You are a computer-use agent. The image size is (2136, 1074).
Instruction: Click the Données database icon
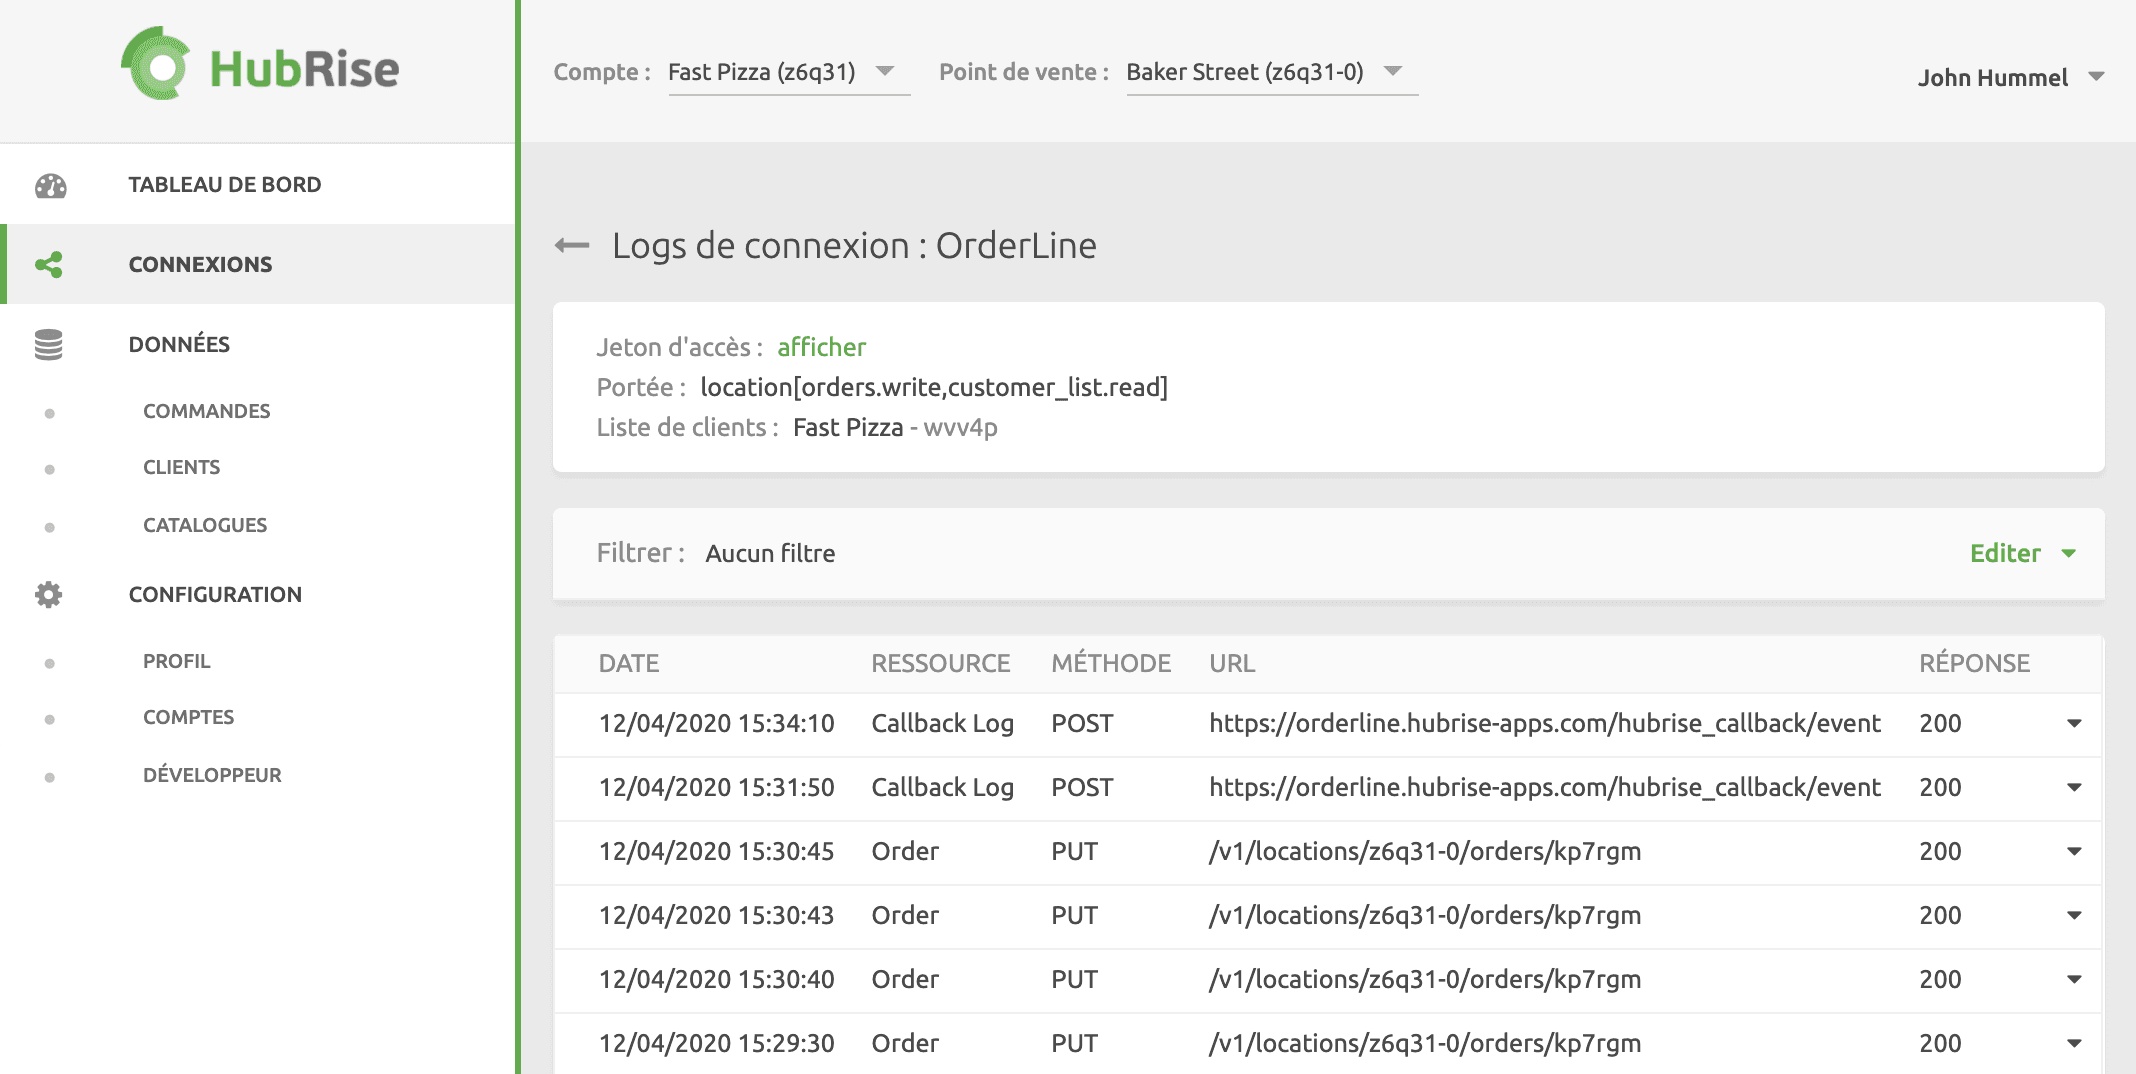click(49, 344)
